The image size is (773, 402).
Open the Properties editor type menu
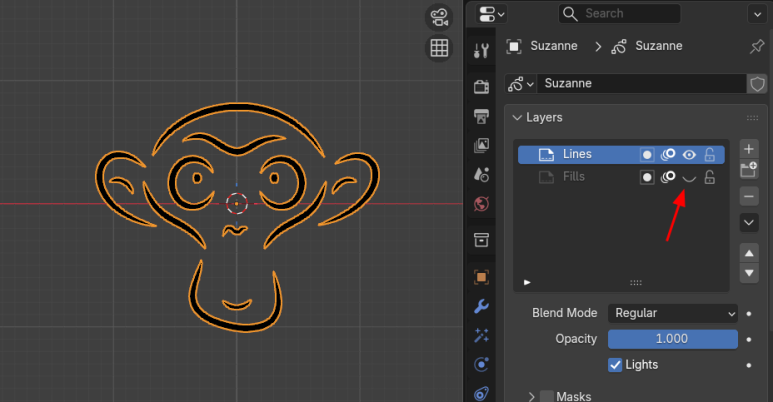(491, 14)
